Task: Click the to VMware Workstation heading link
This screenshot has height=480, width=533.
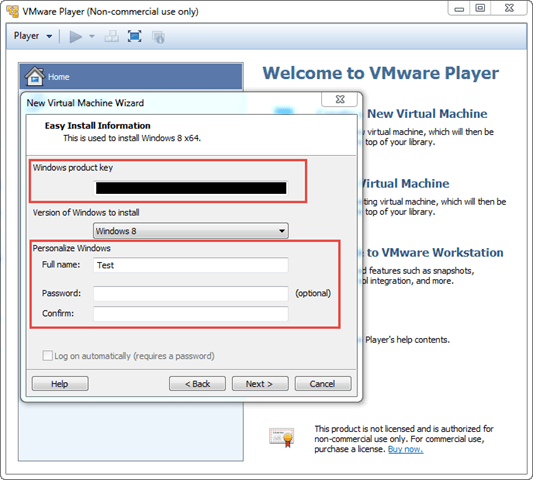Action: pyautogui.click(x=435, y=253)
